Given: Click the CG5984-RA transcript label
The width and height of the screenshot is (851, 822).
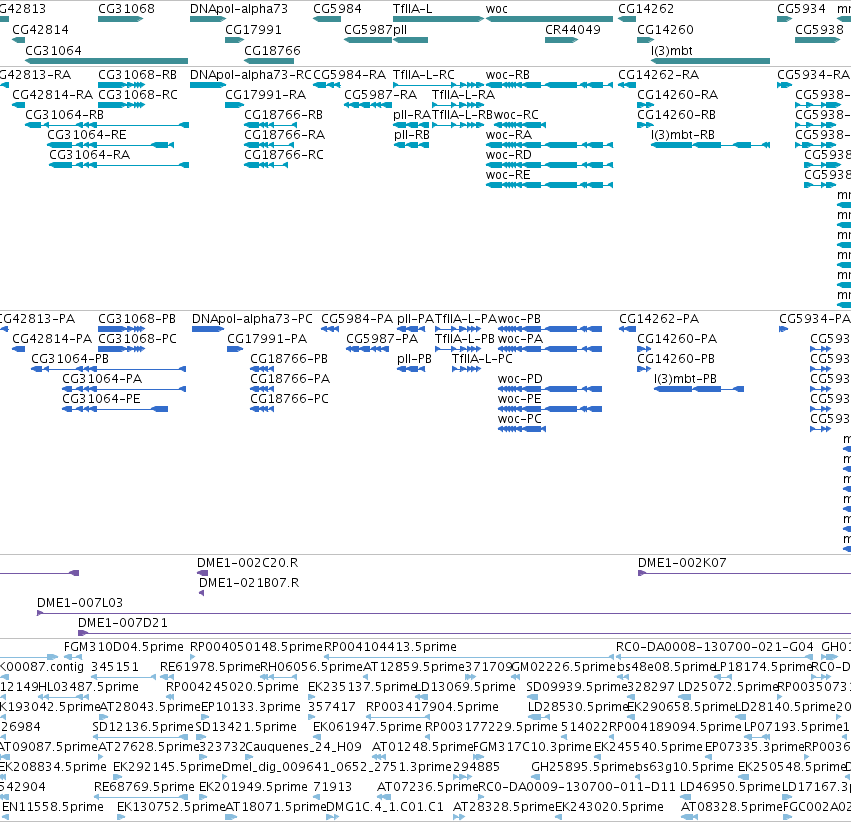Looking at the screenshot, I should [x=350, y=74].
